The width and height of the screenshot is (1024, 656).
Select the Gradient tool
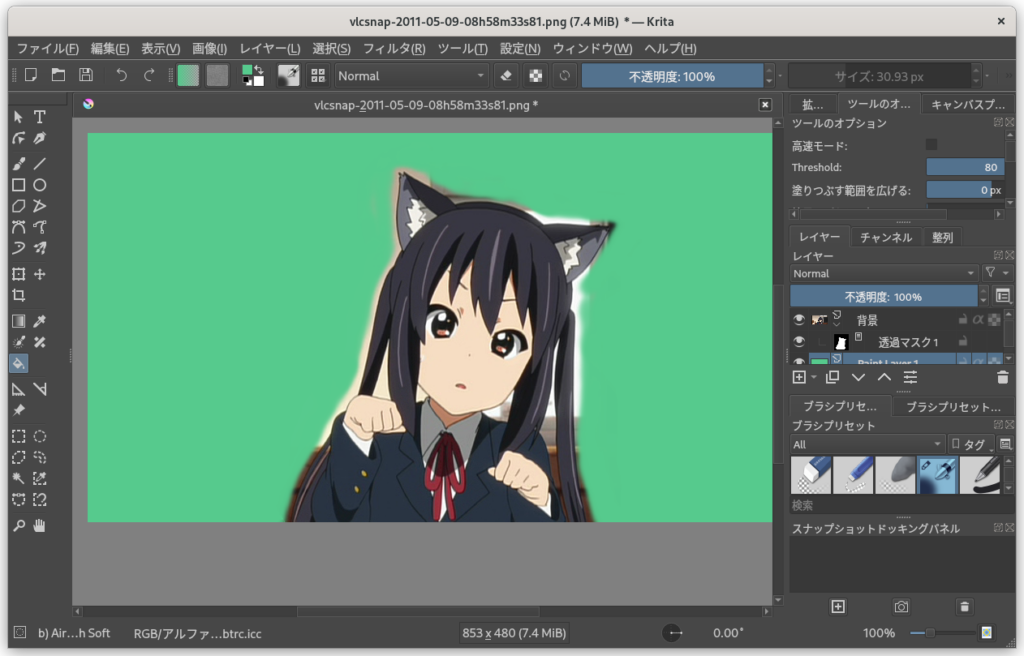click(18, 321)
